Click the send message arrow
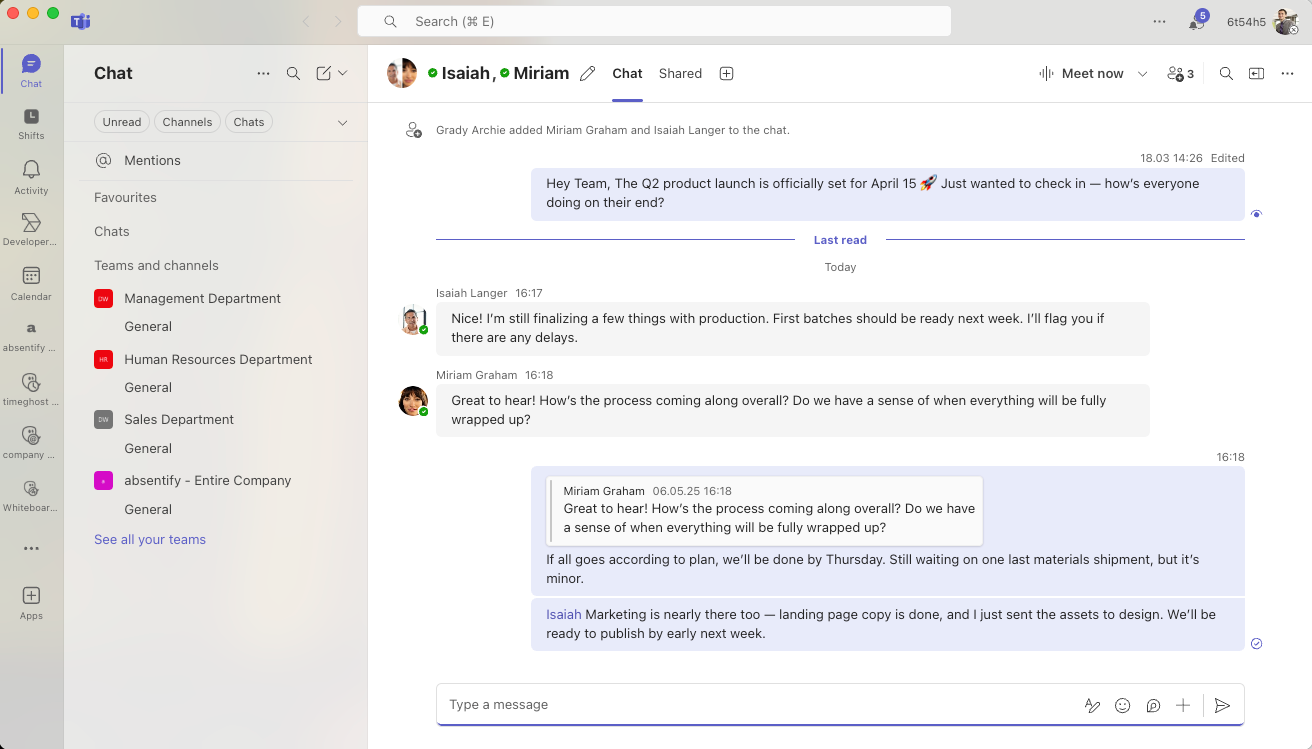1312x749 pixels. 1221,705
